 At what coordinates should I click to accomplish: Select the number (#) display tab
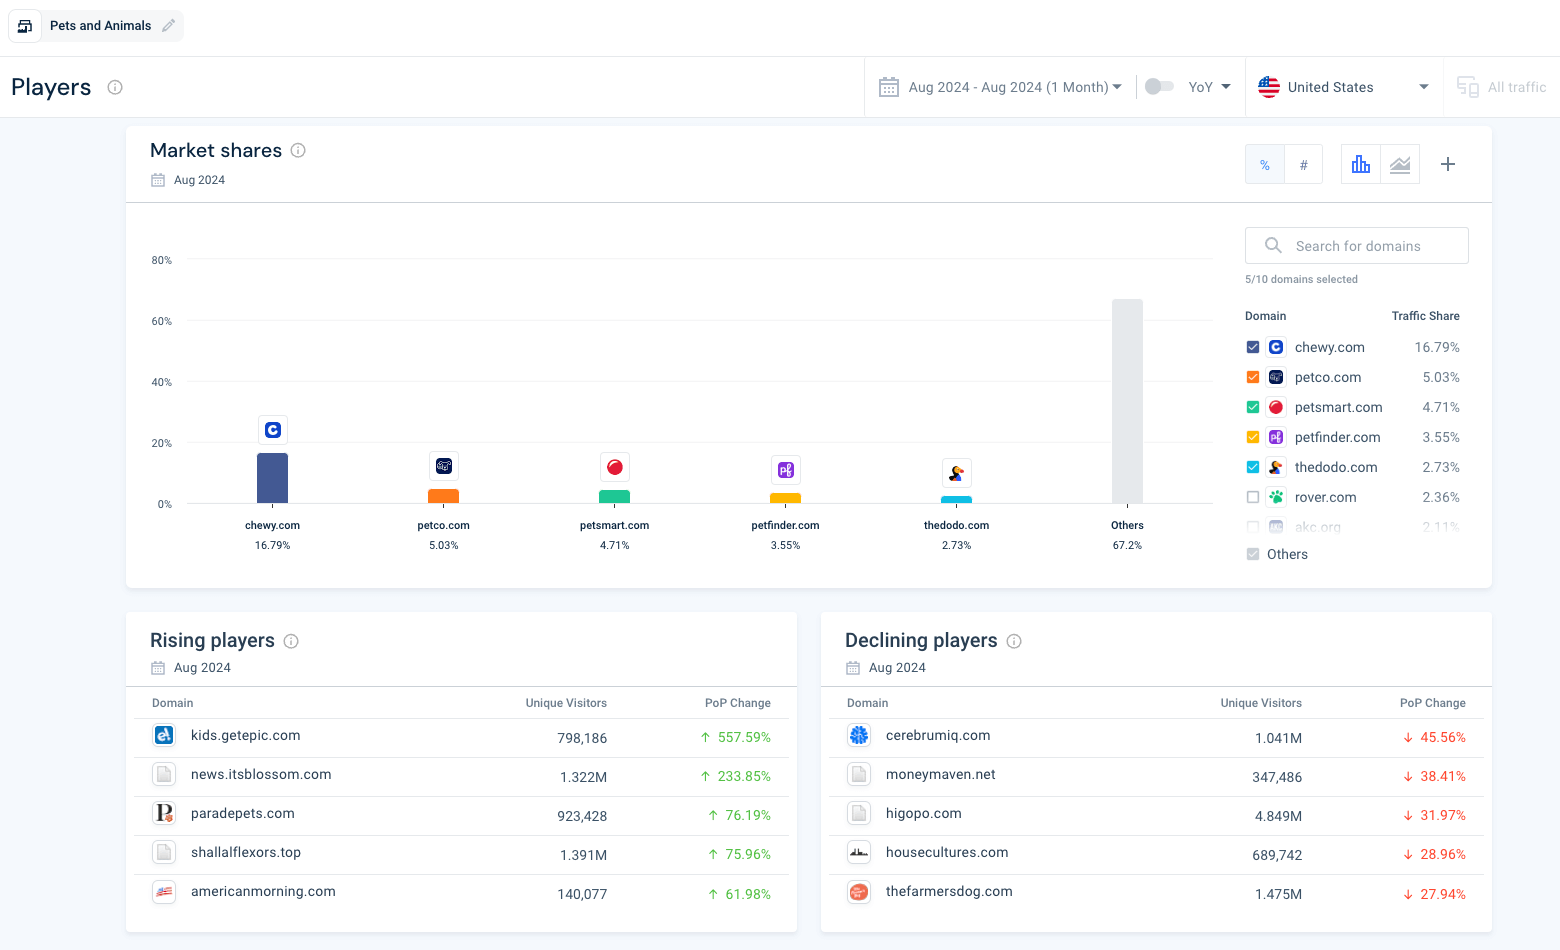1303,164
